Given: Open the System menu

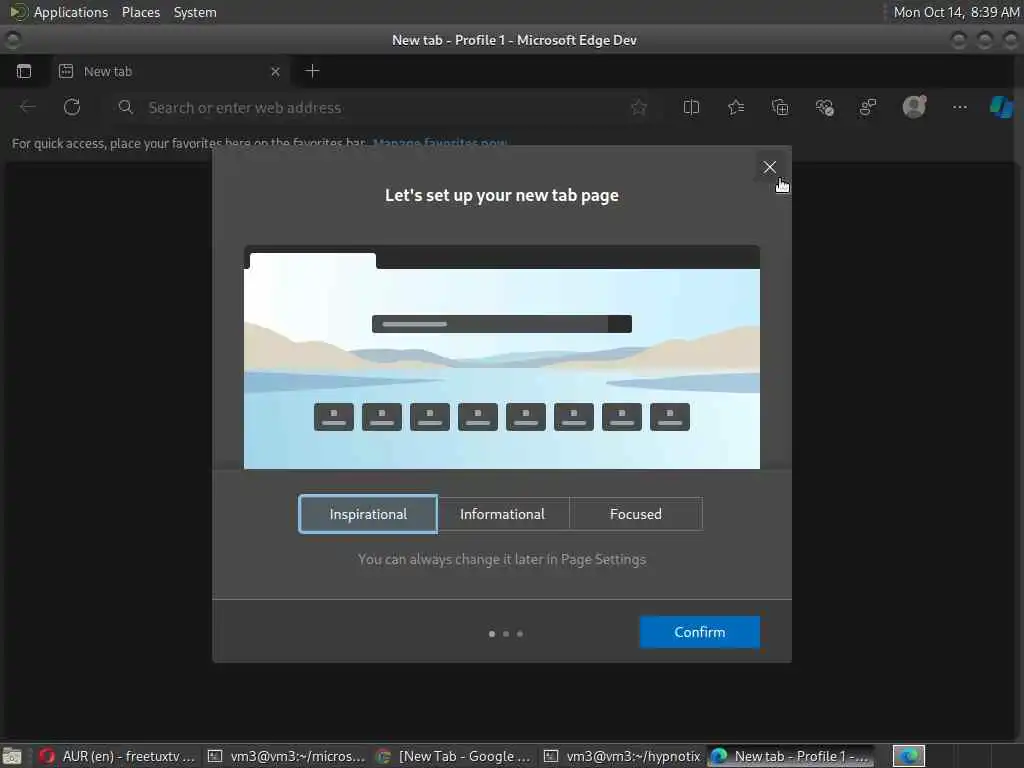Looking at the screenshot, I should click(195, 12).
